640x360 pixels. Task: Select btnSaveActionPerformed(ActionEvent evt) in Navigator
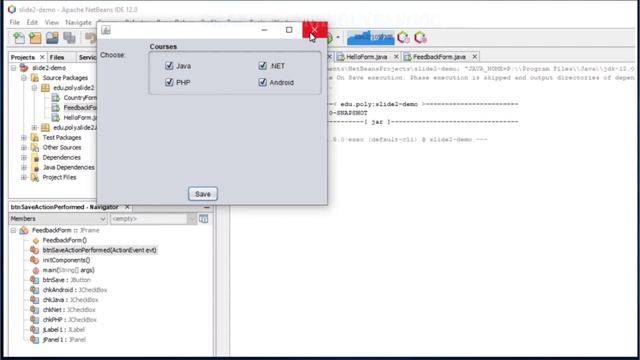coord(99,250)
